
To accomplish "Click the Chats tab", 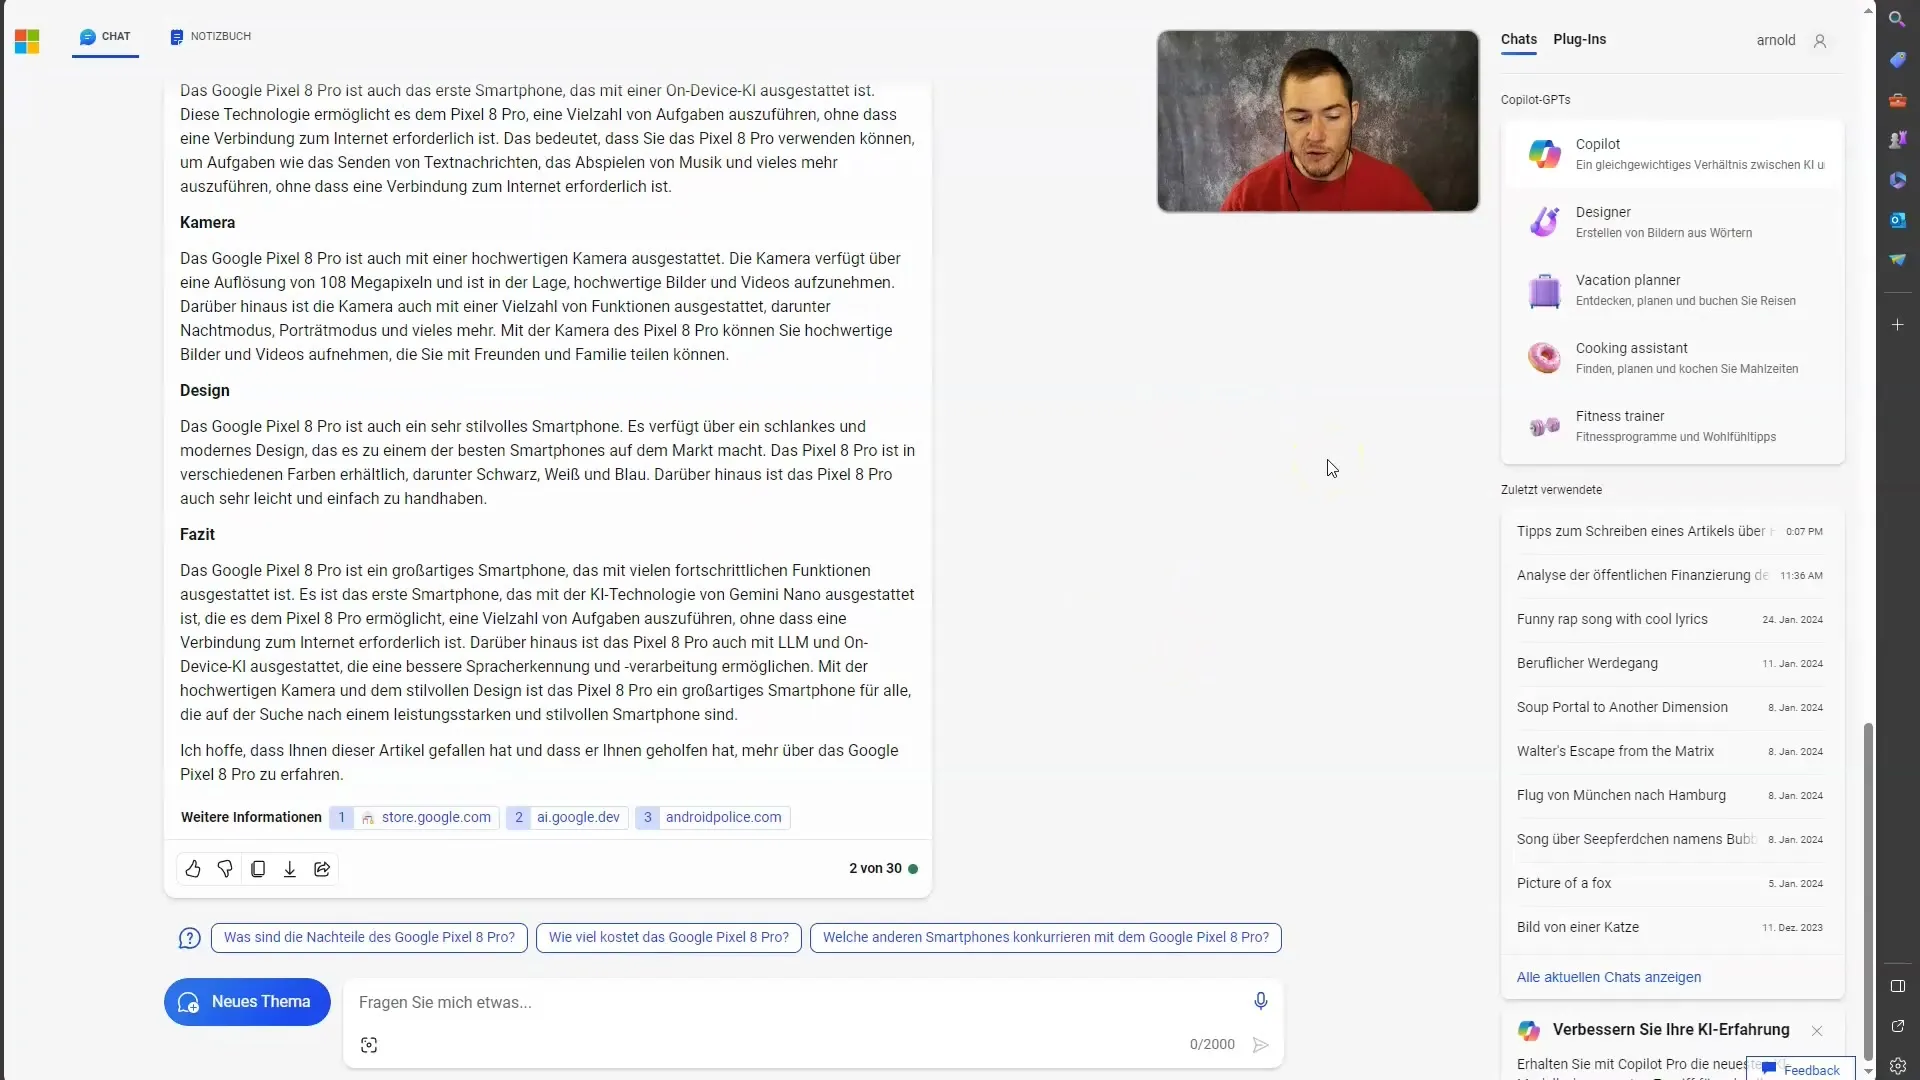I will click(x=1518, y=40).
